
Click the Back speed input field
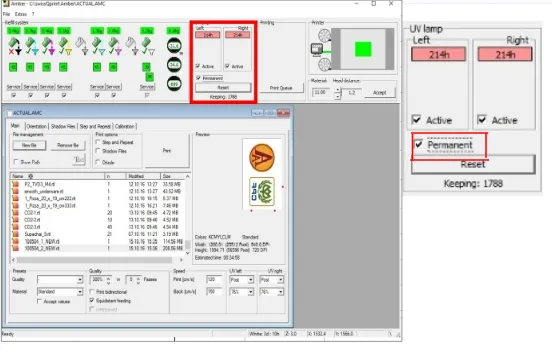(x=214, y=292)
